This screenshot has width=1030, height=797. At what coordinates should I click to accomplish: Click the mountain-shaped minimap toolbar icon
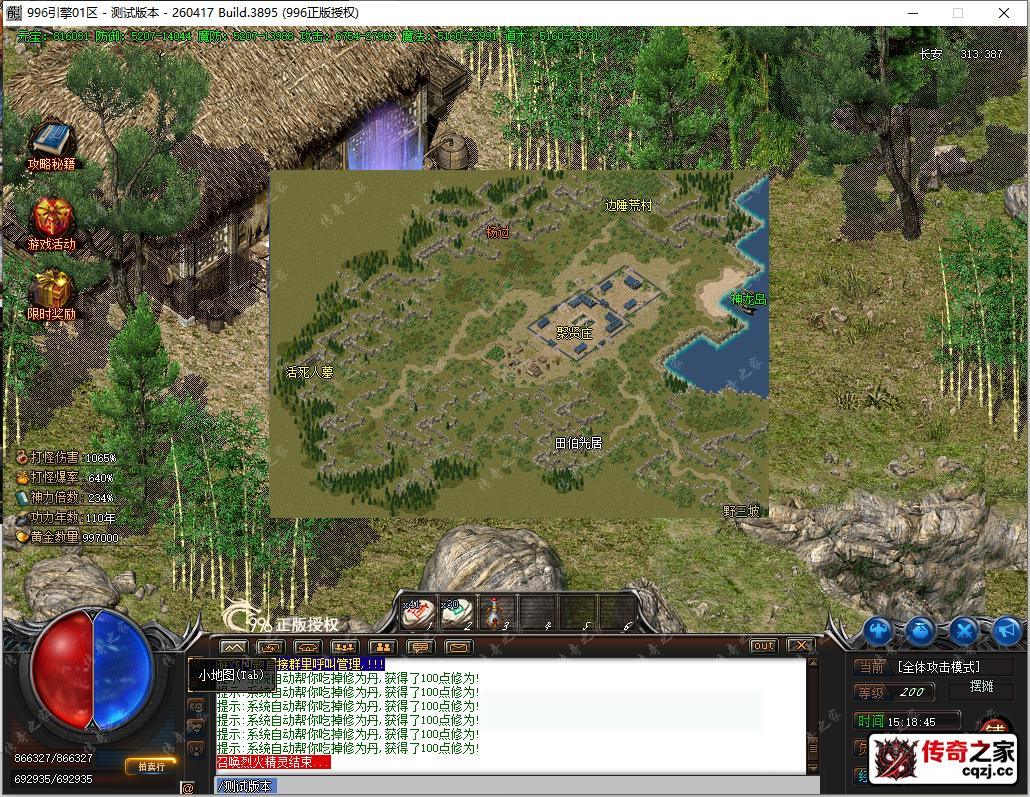click(x=233, y=647)
